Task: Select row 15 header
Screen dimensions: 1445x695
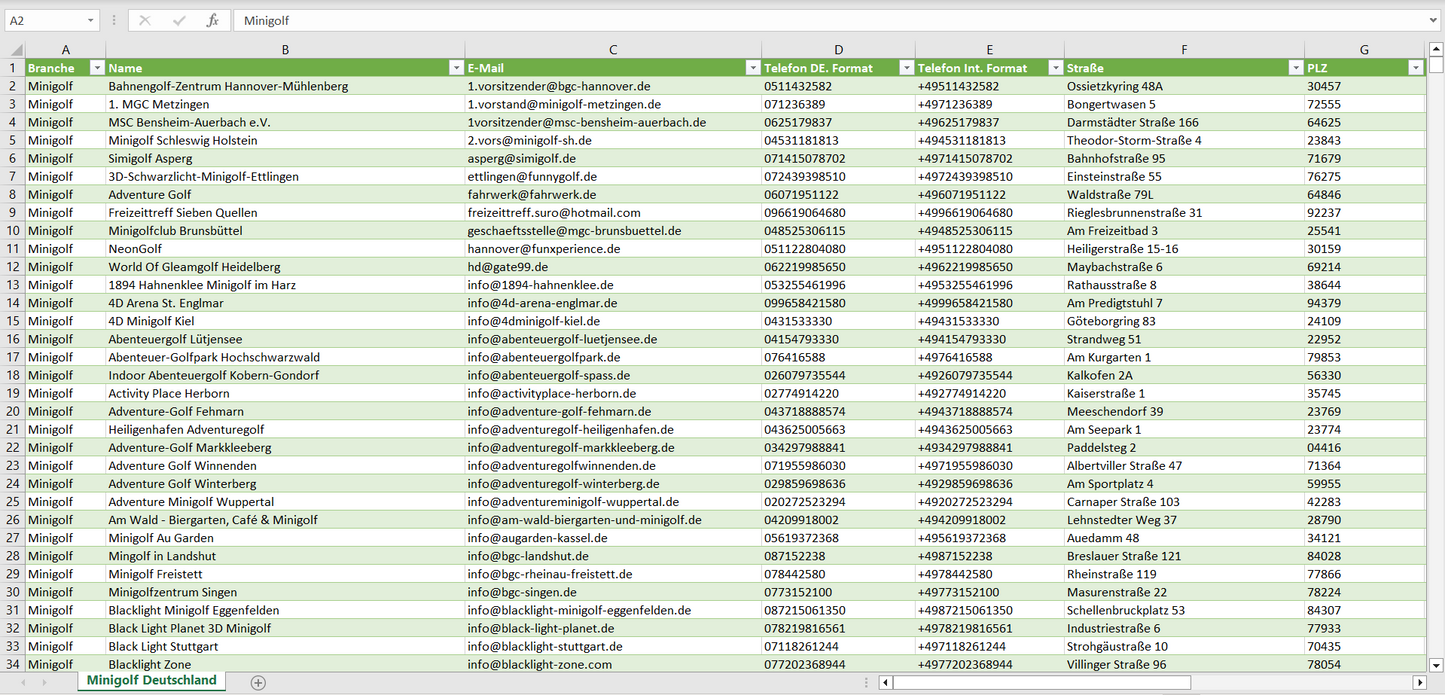Action: (13, 321)
